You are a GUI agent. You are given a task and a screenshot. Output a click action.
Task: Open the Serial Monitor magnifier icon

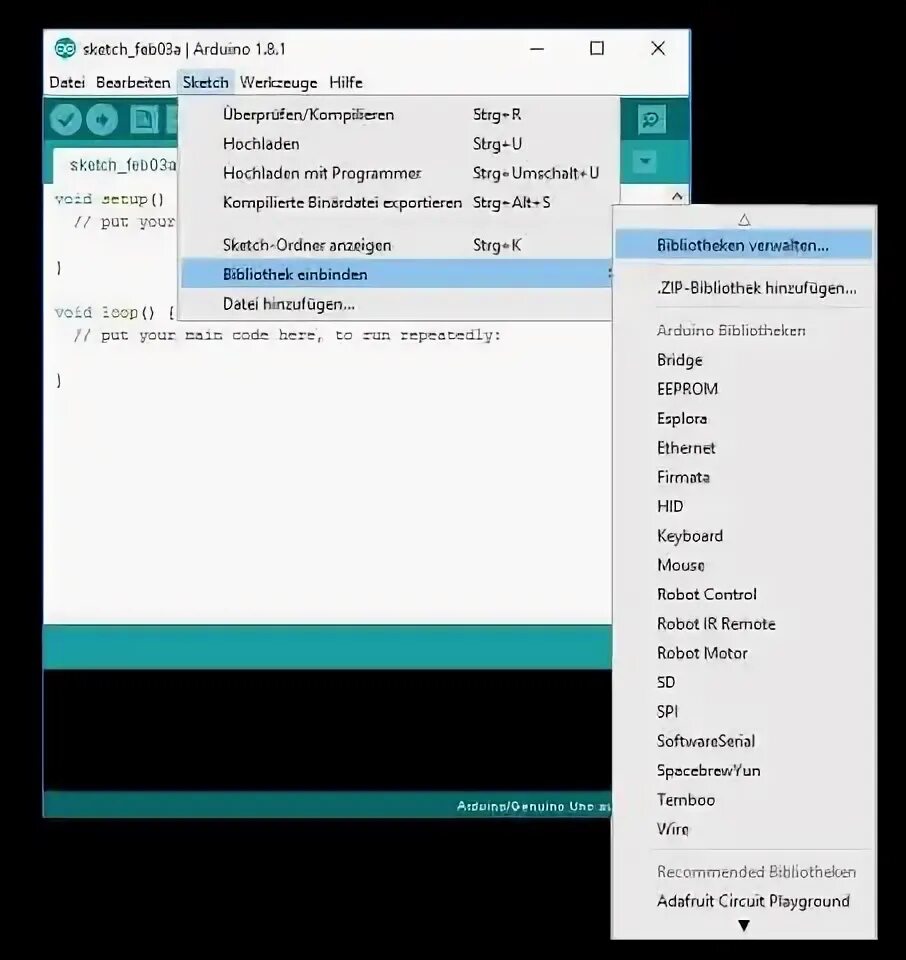point(651,119)
